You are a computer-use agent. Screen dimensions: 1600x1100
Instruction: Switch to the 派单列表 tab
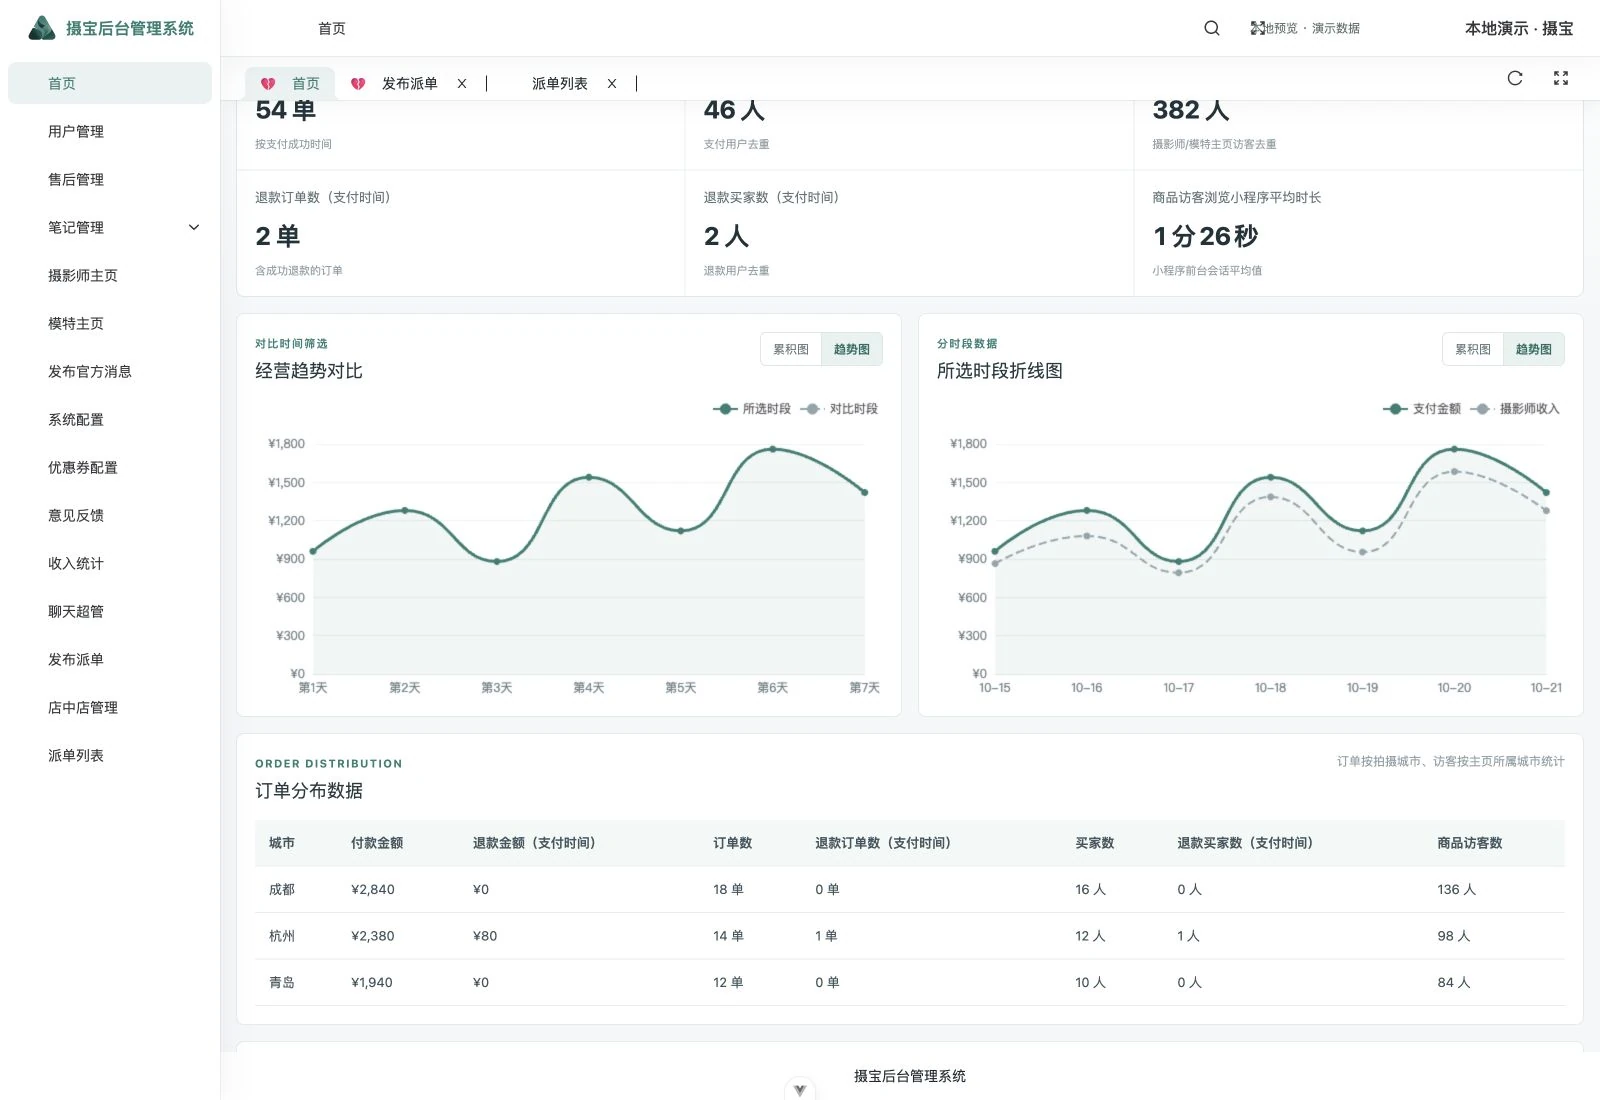coord(560,84)
